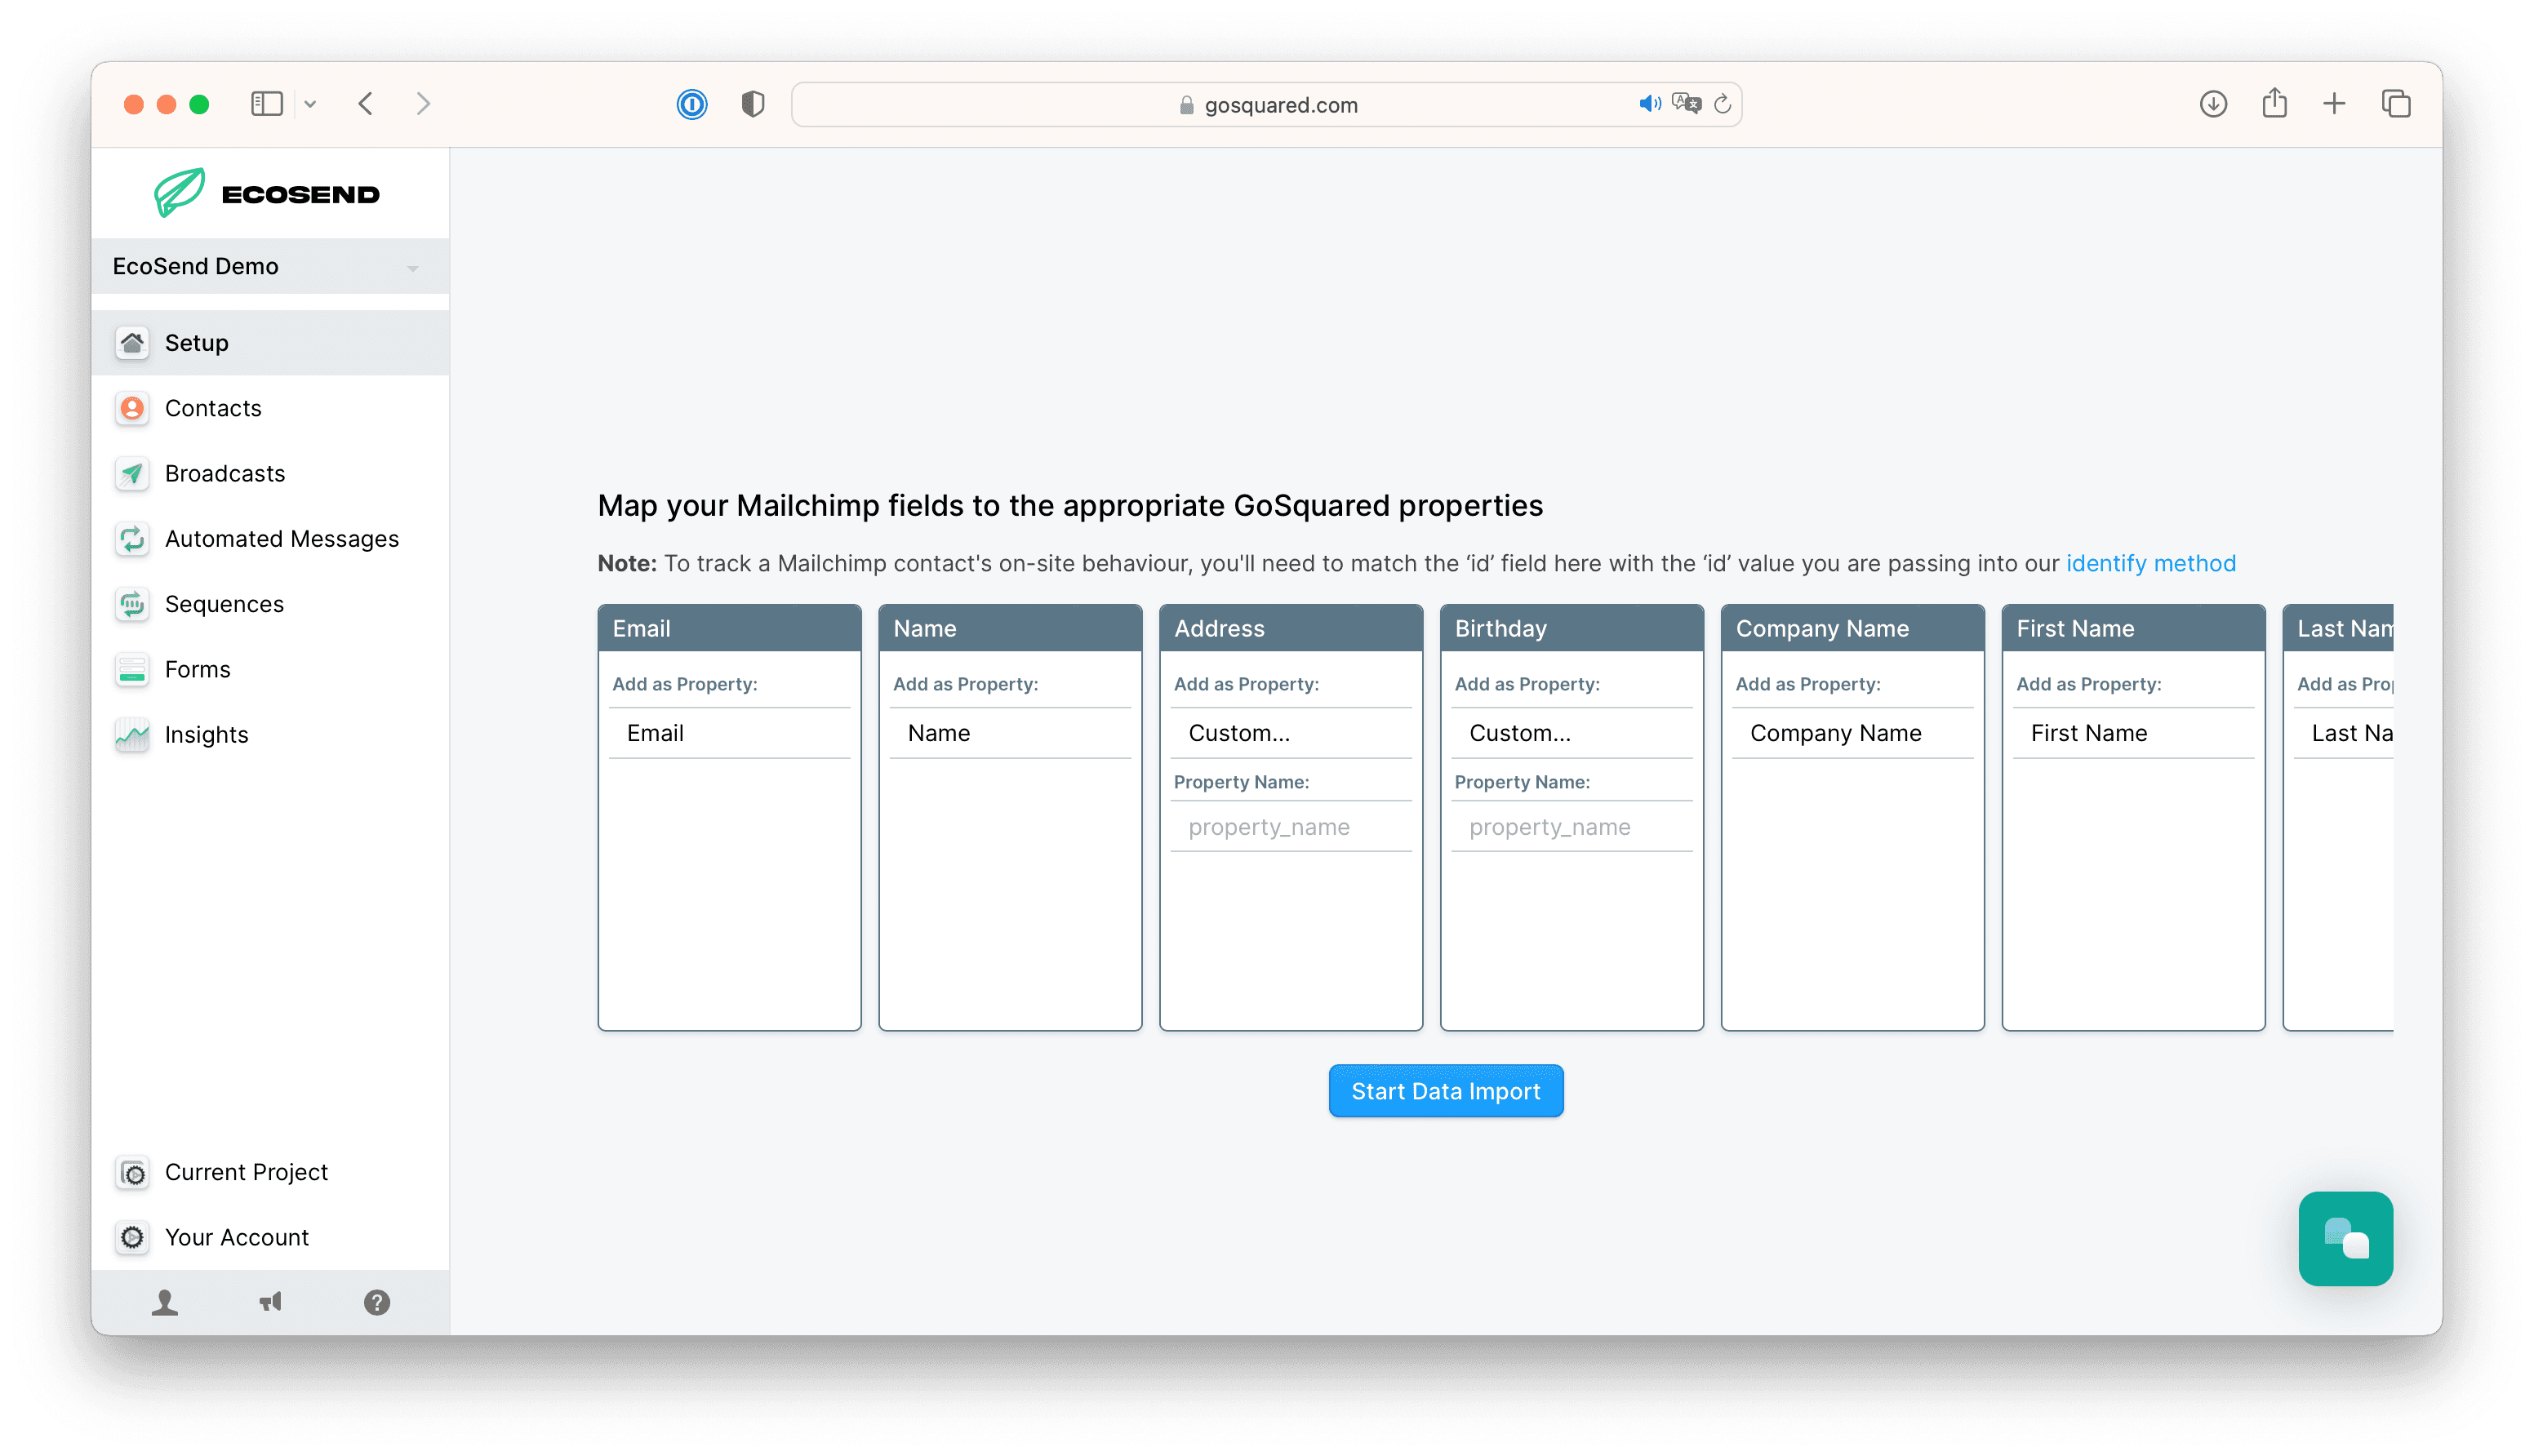The height and width of the screenshot is (1456, 2534).
Task: Toggle the Safari sidebar icon
Action: 267,104
